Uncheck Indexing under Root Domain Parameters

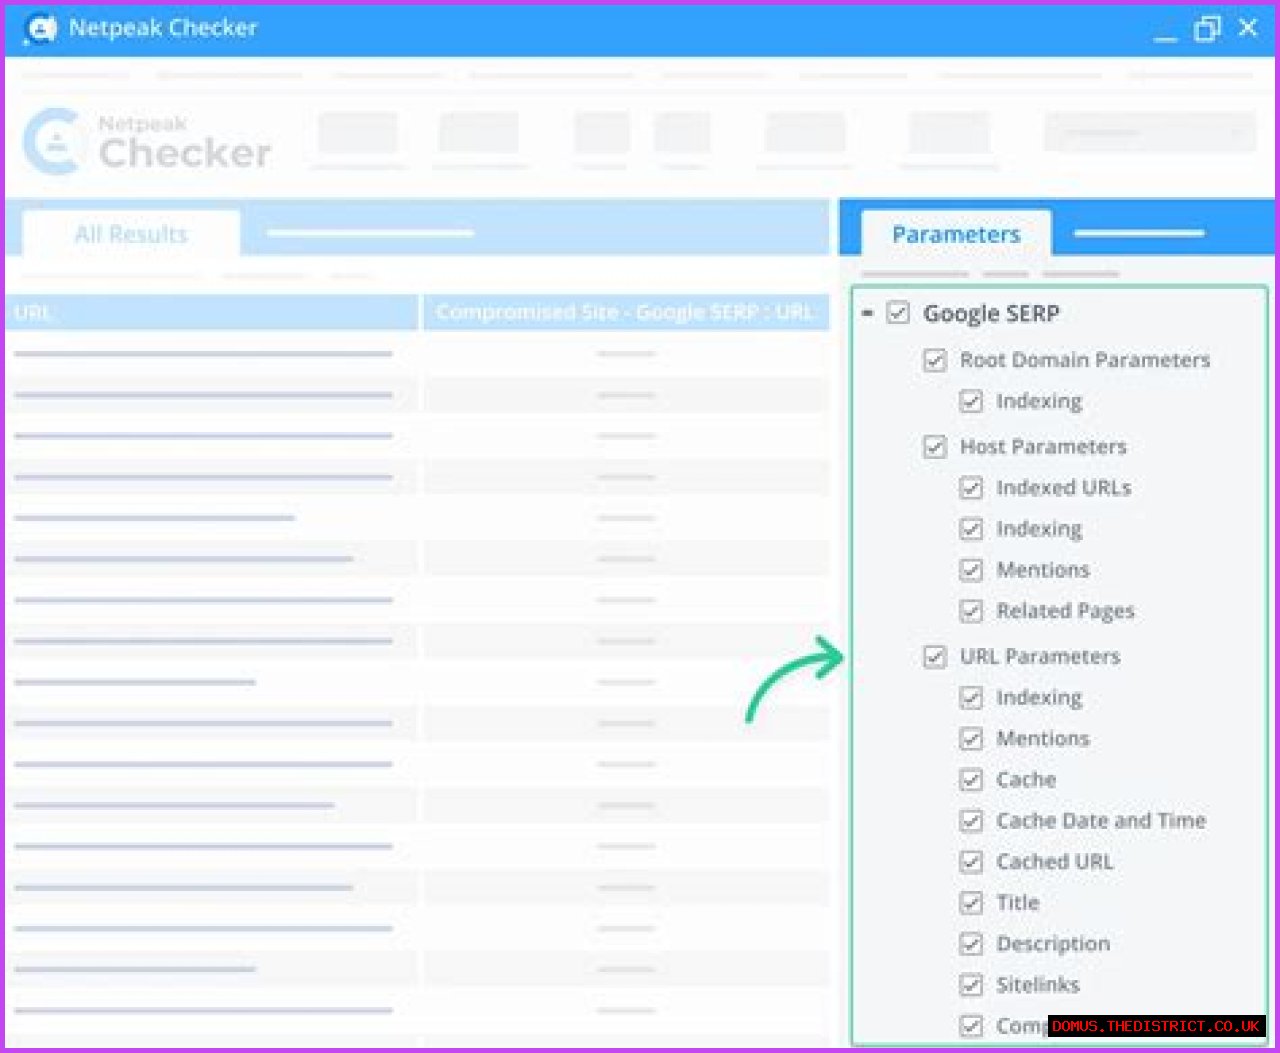click(971, 401)
